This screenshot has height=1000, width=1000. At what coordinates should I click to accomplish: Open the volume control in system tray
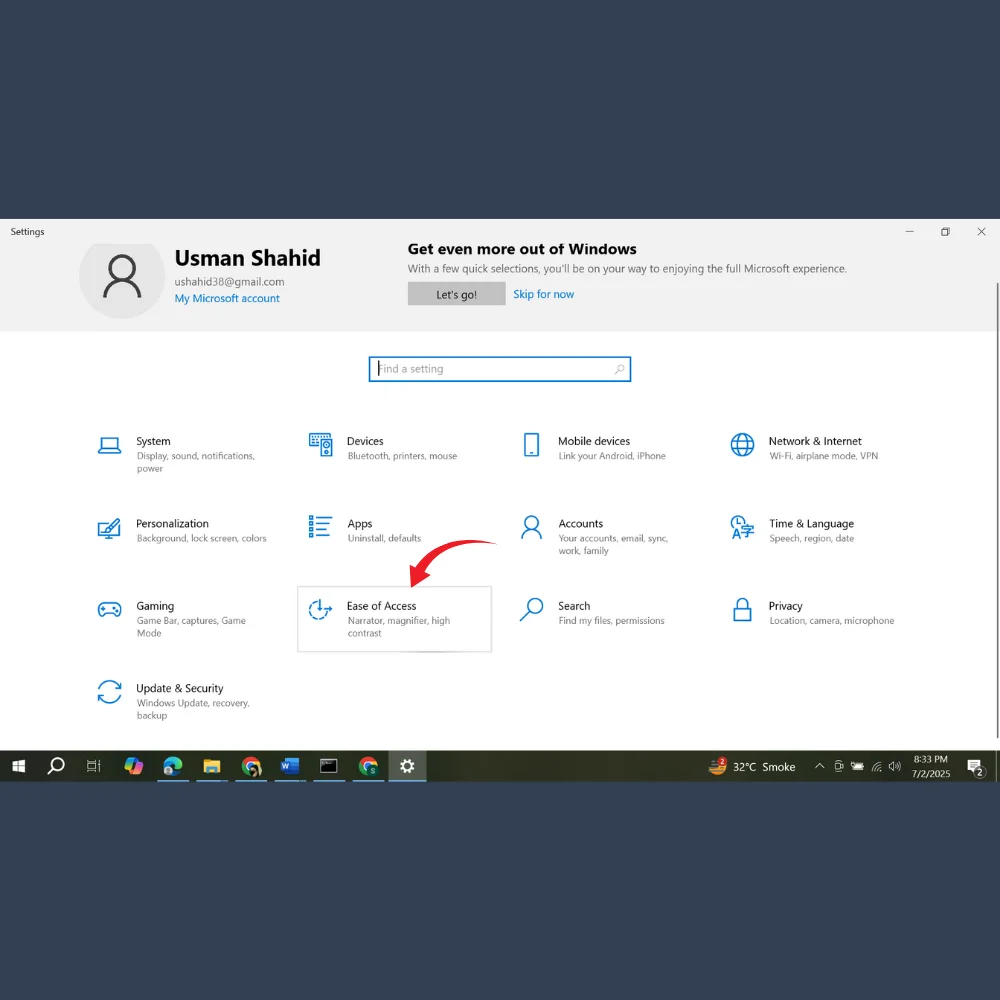click(895, 766)
